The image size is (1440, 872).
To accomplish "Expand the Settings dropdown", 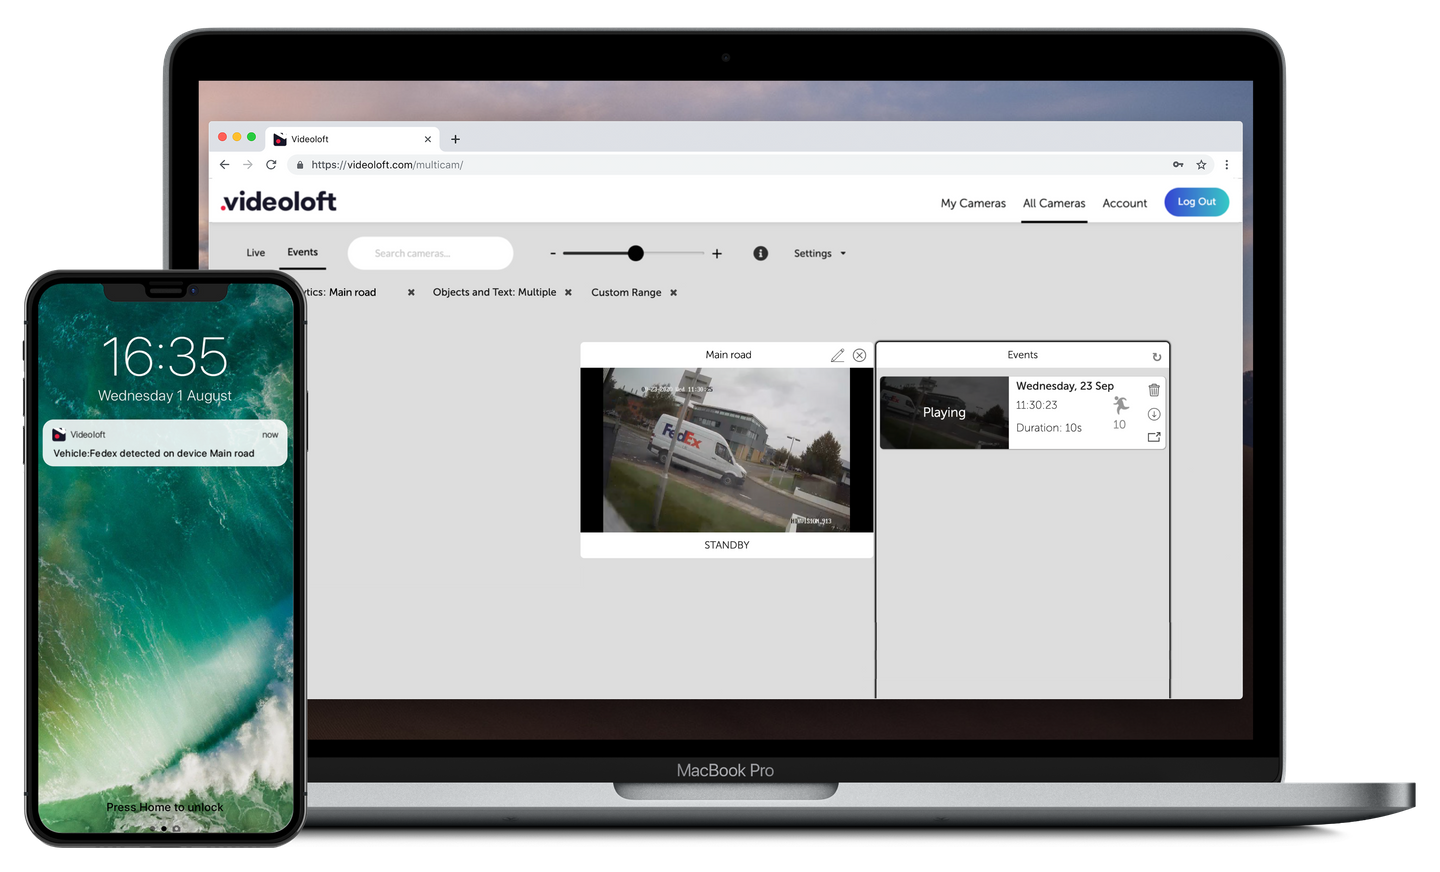I will tap(820, 254).
